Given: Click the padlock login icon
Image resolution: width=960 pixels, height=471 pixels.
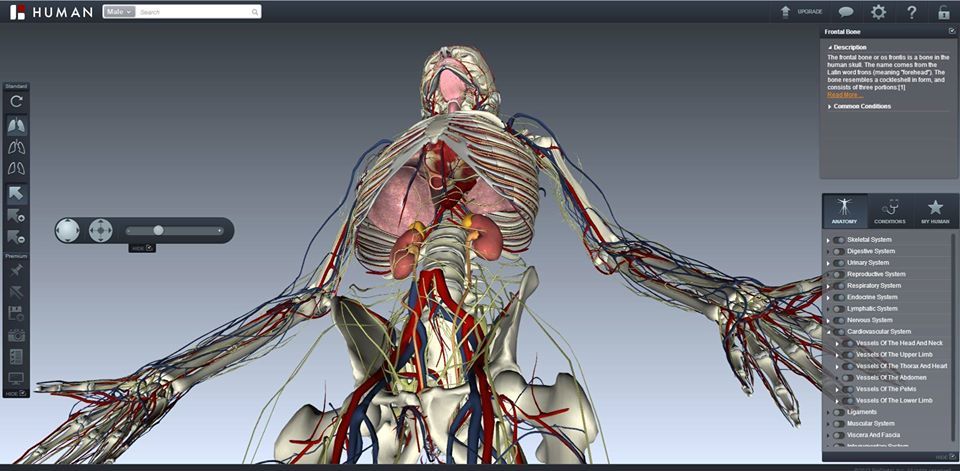Looking at the screenshot, I should pos(943,12).
